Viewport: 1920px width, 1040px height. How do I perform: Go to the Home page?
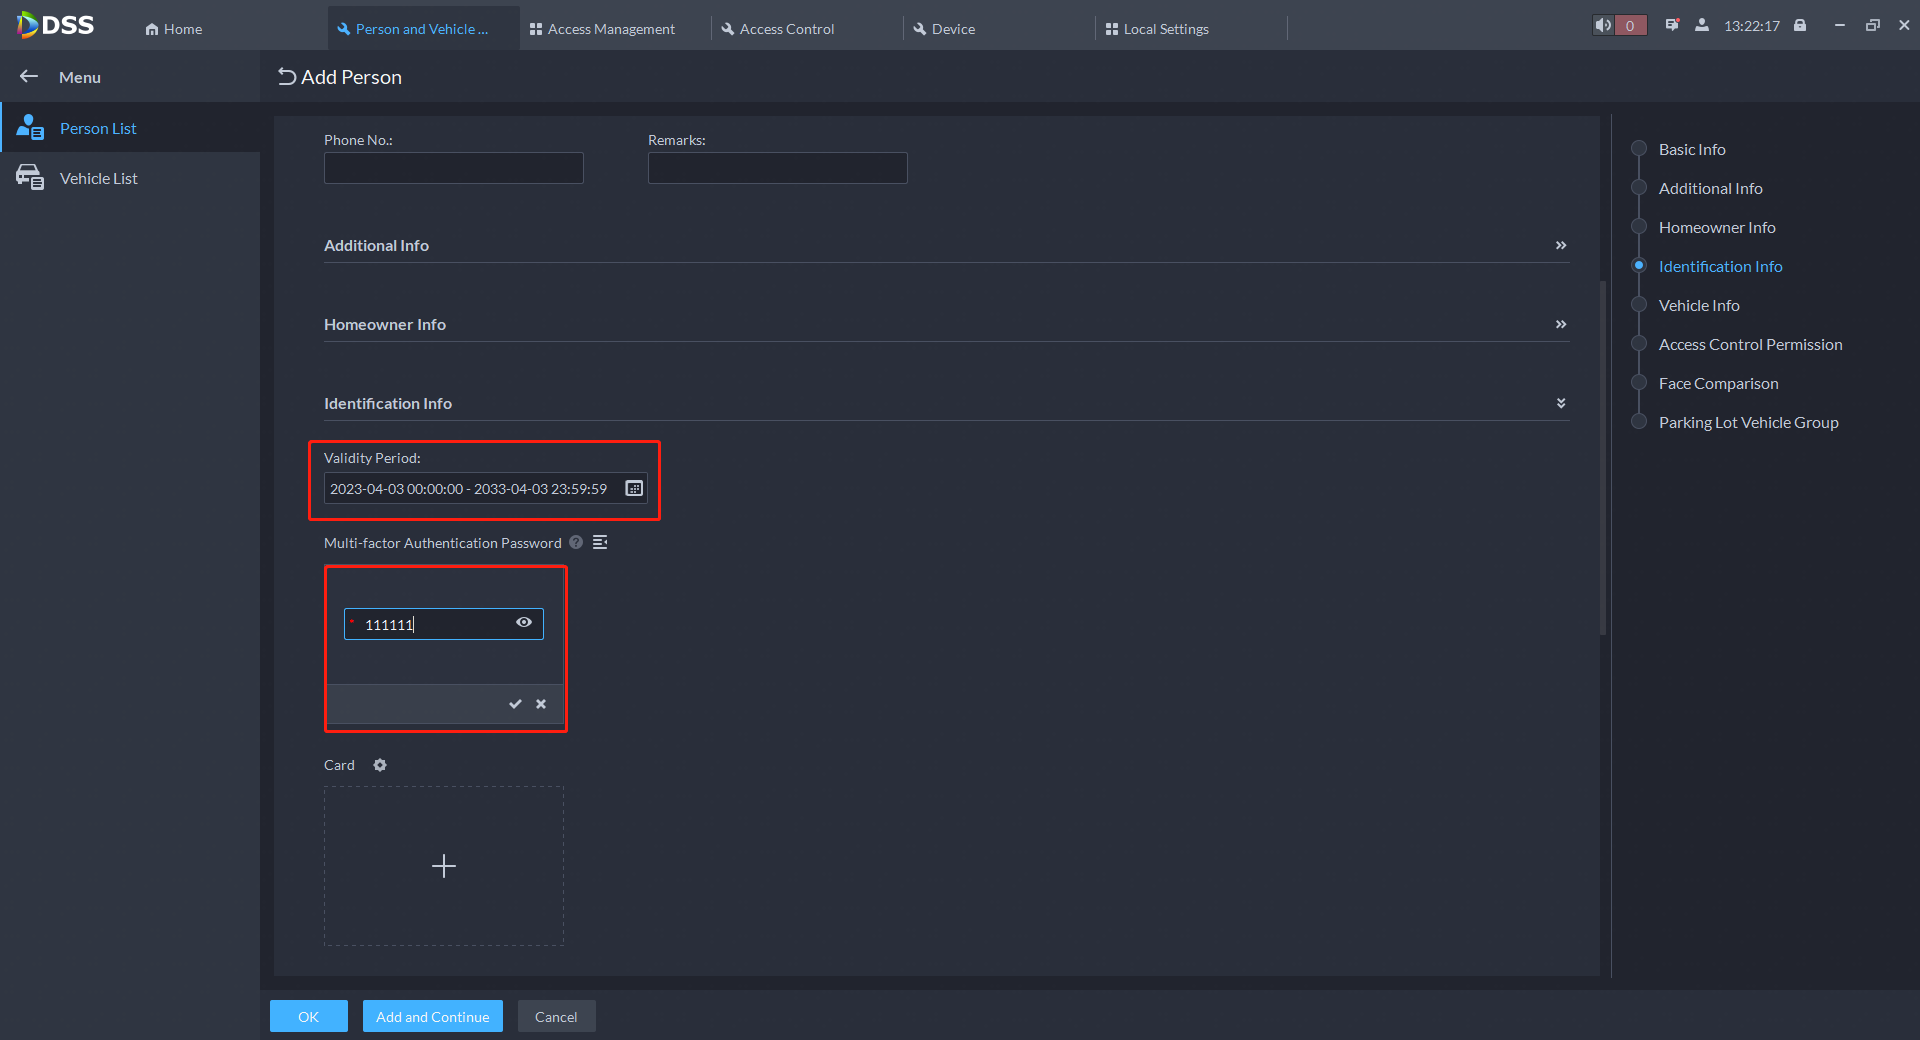(x=174, y=29)
